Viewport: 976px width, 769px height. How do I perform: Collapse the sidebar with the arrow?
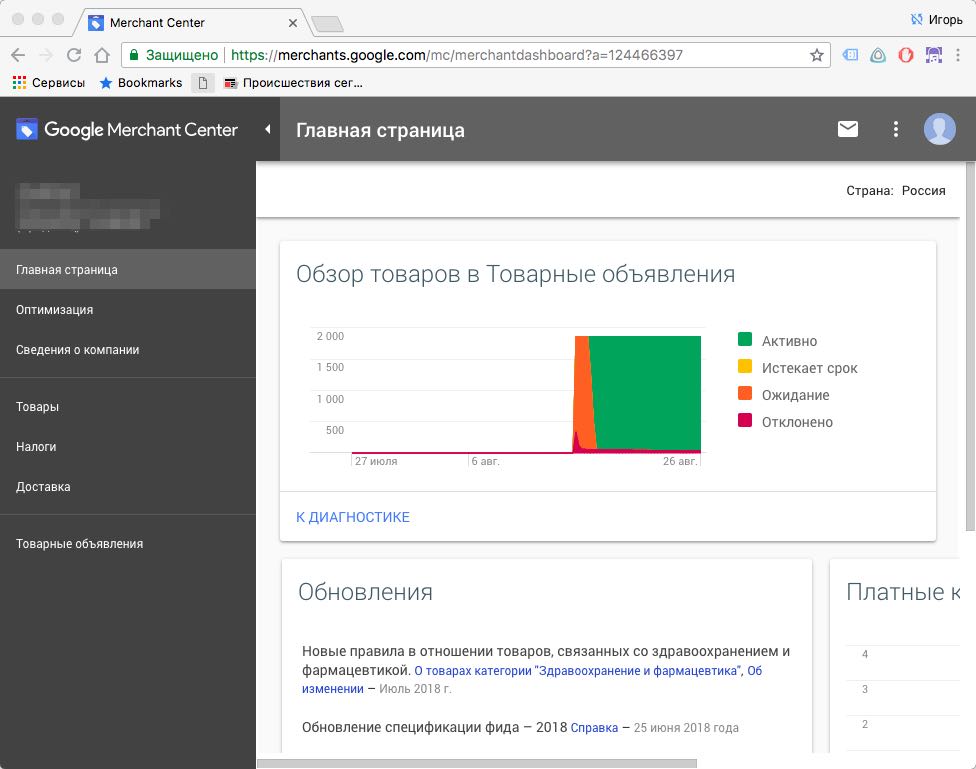[267, 129]
